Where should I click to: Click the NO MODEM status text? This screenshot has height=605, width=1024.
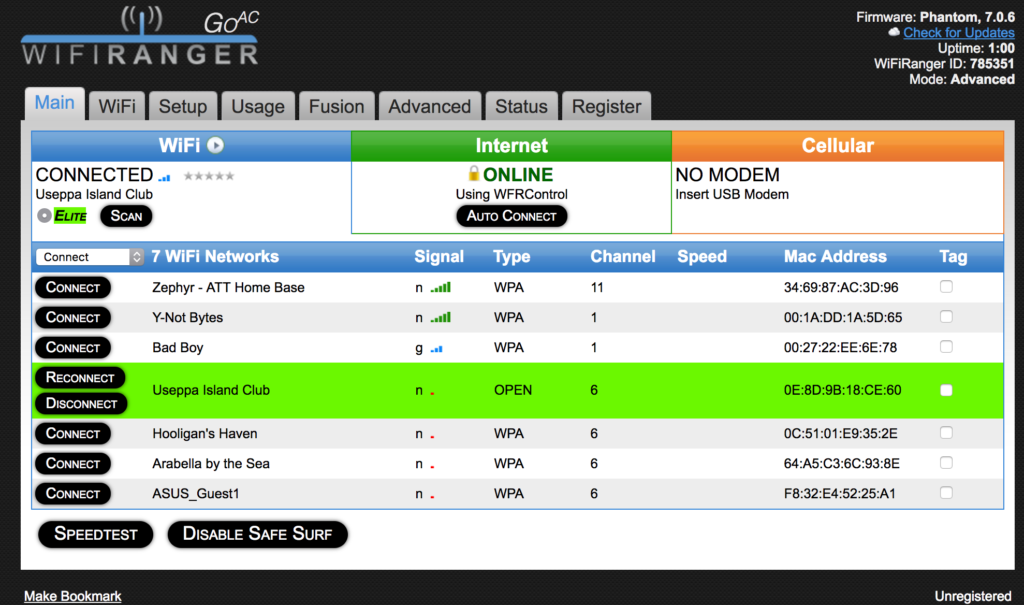(728, 174)
